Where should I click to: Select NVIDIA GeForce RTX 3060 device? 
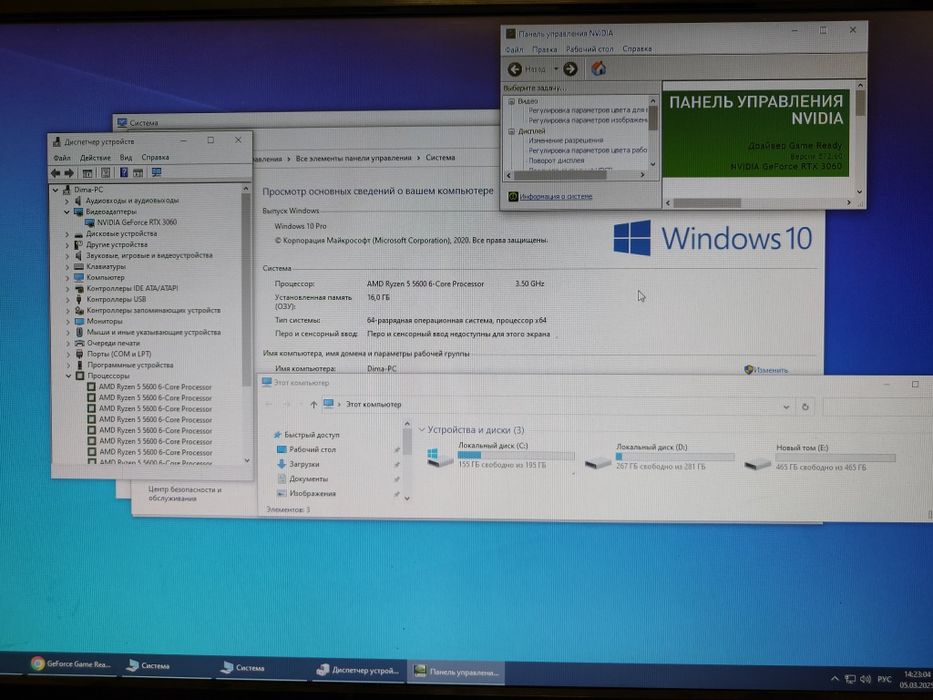pos(137,223)
